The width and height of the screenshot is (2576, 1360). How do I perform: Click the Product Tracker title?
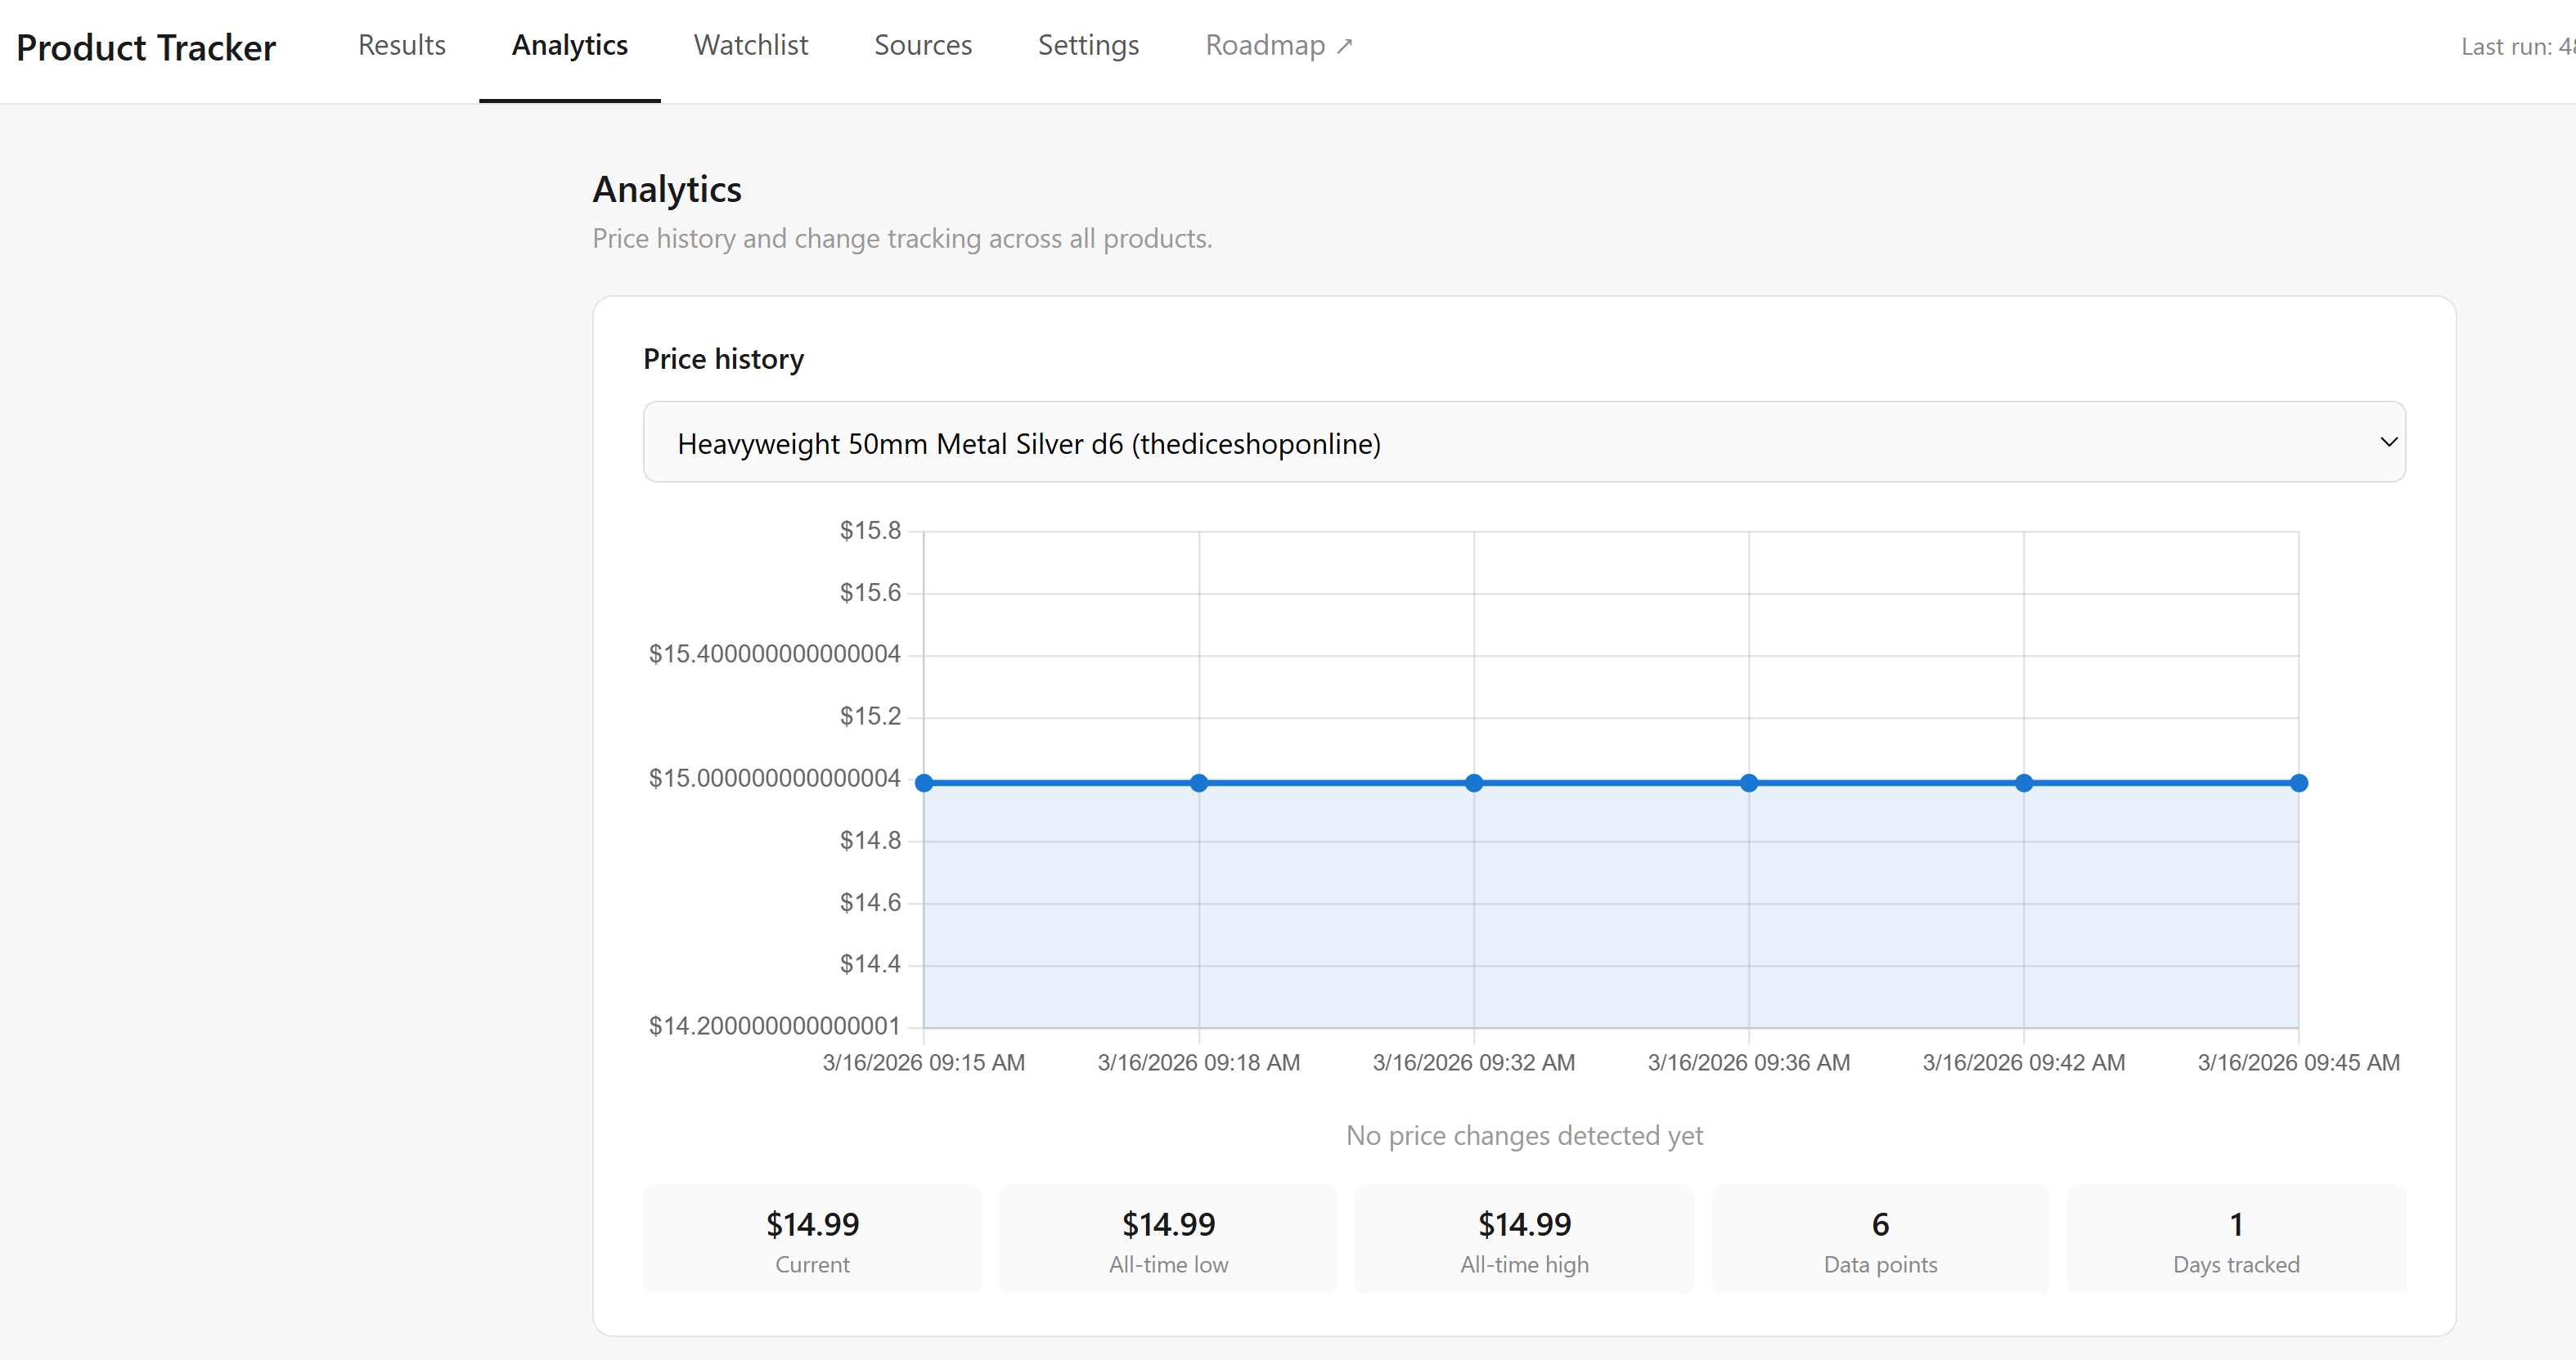tap(146, 46)
